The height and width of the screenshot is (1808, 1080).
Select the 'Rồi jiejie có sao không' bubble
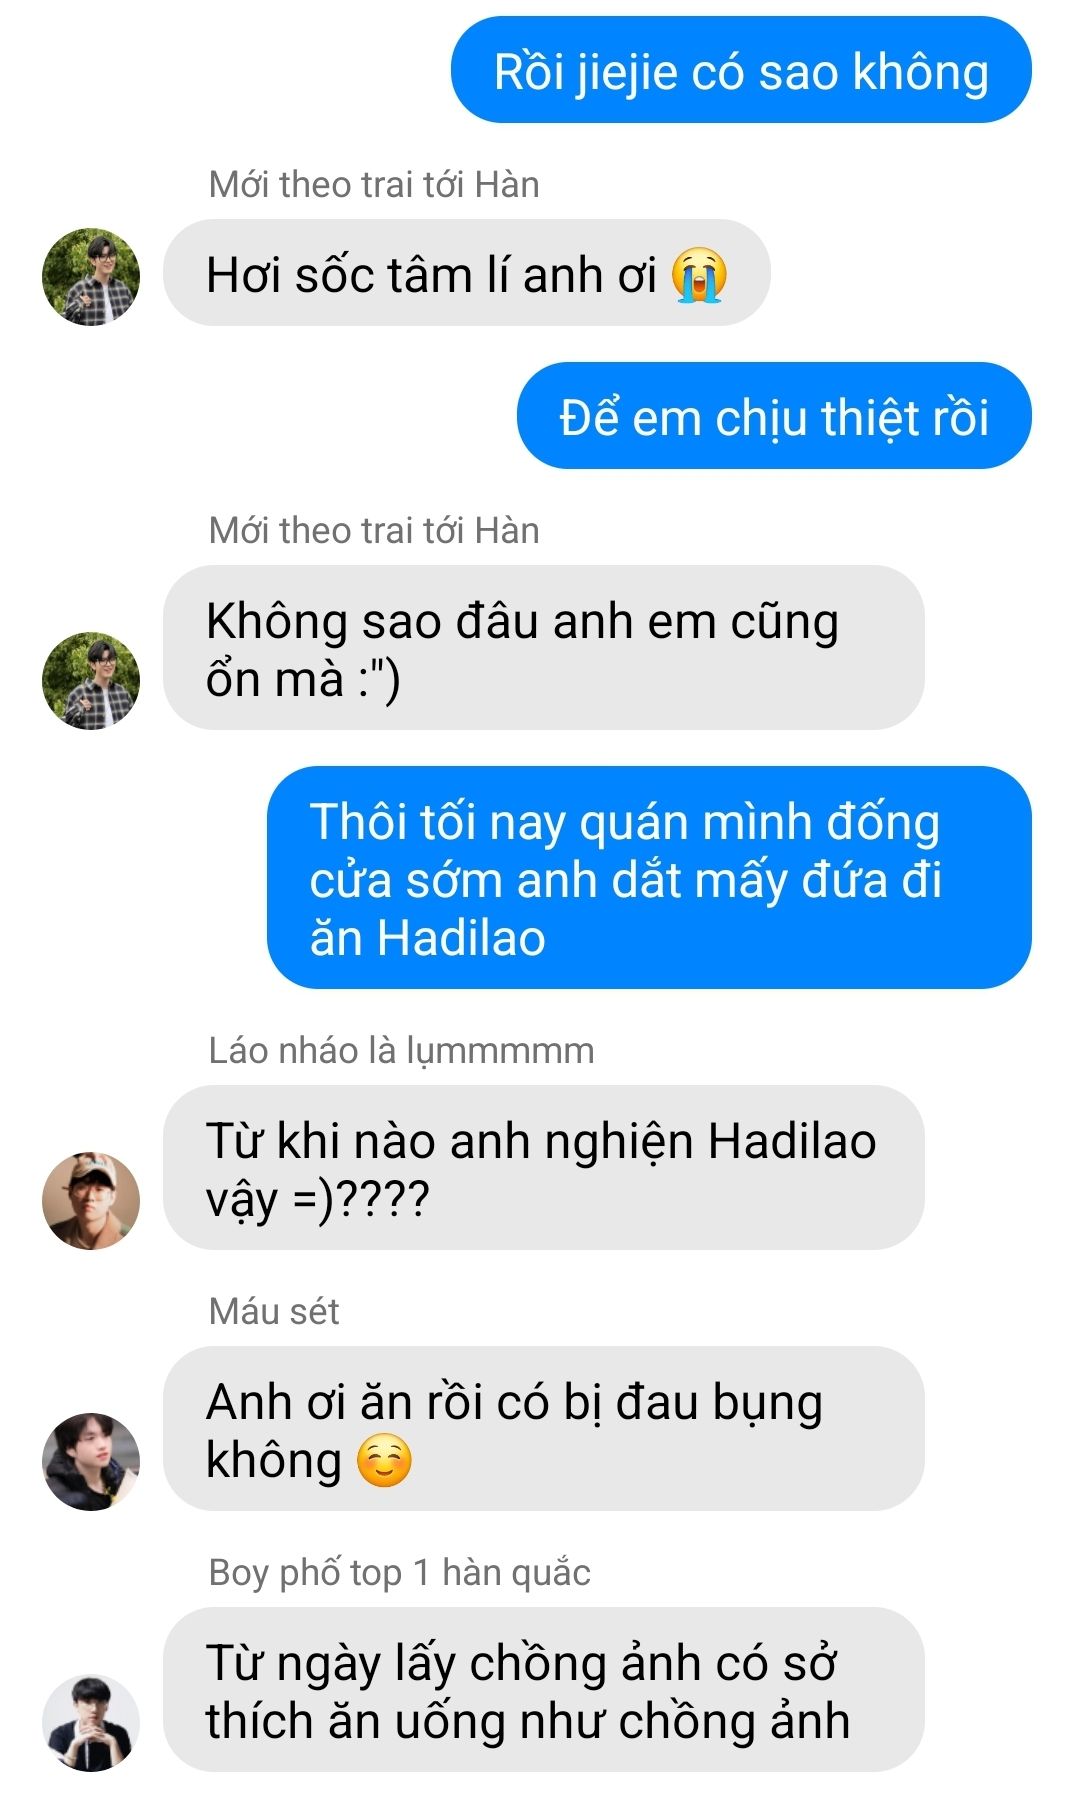(x=741, y=70)
